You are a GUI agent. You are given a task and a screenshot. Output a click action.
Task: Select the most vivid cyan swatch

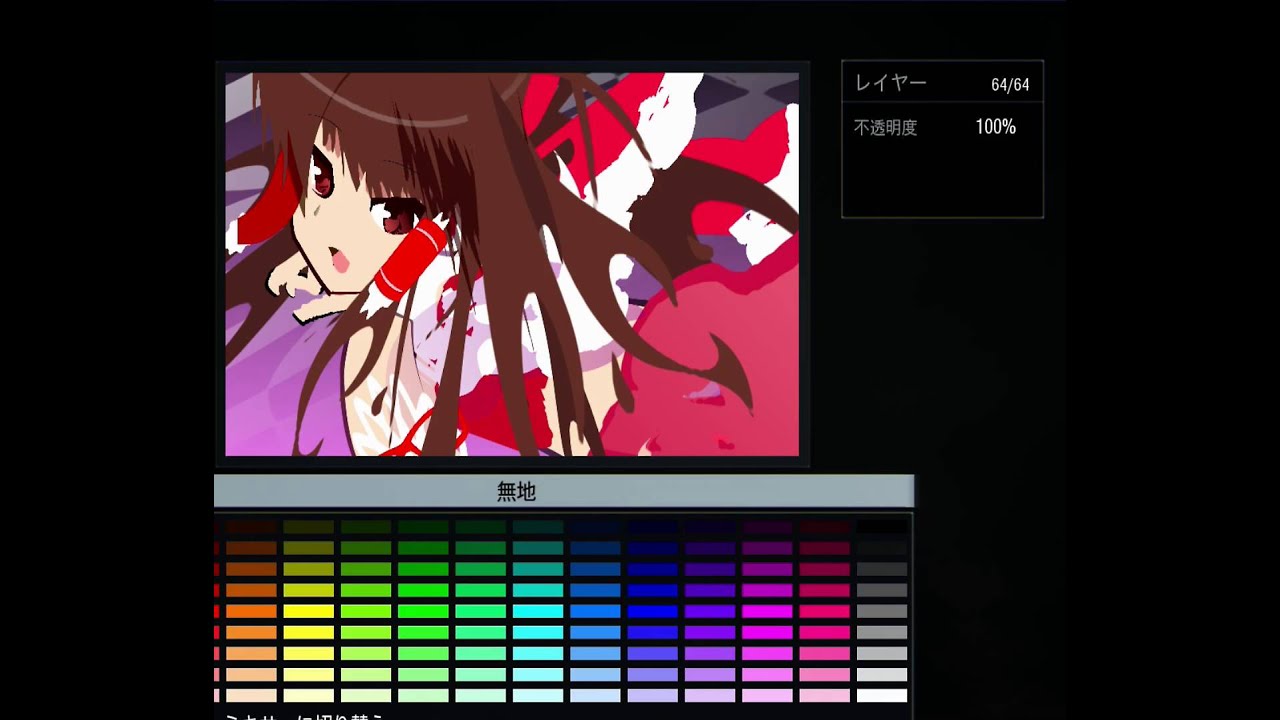tap(538, 611)
